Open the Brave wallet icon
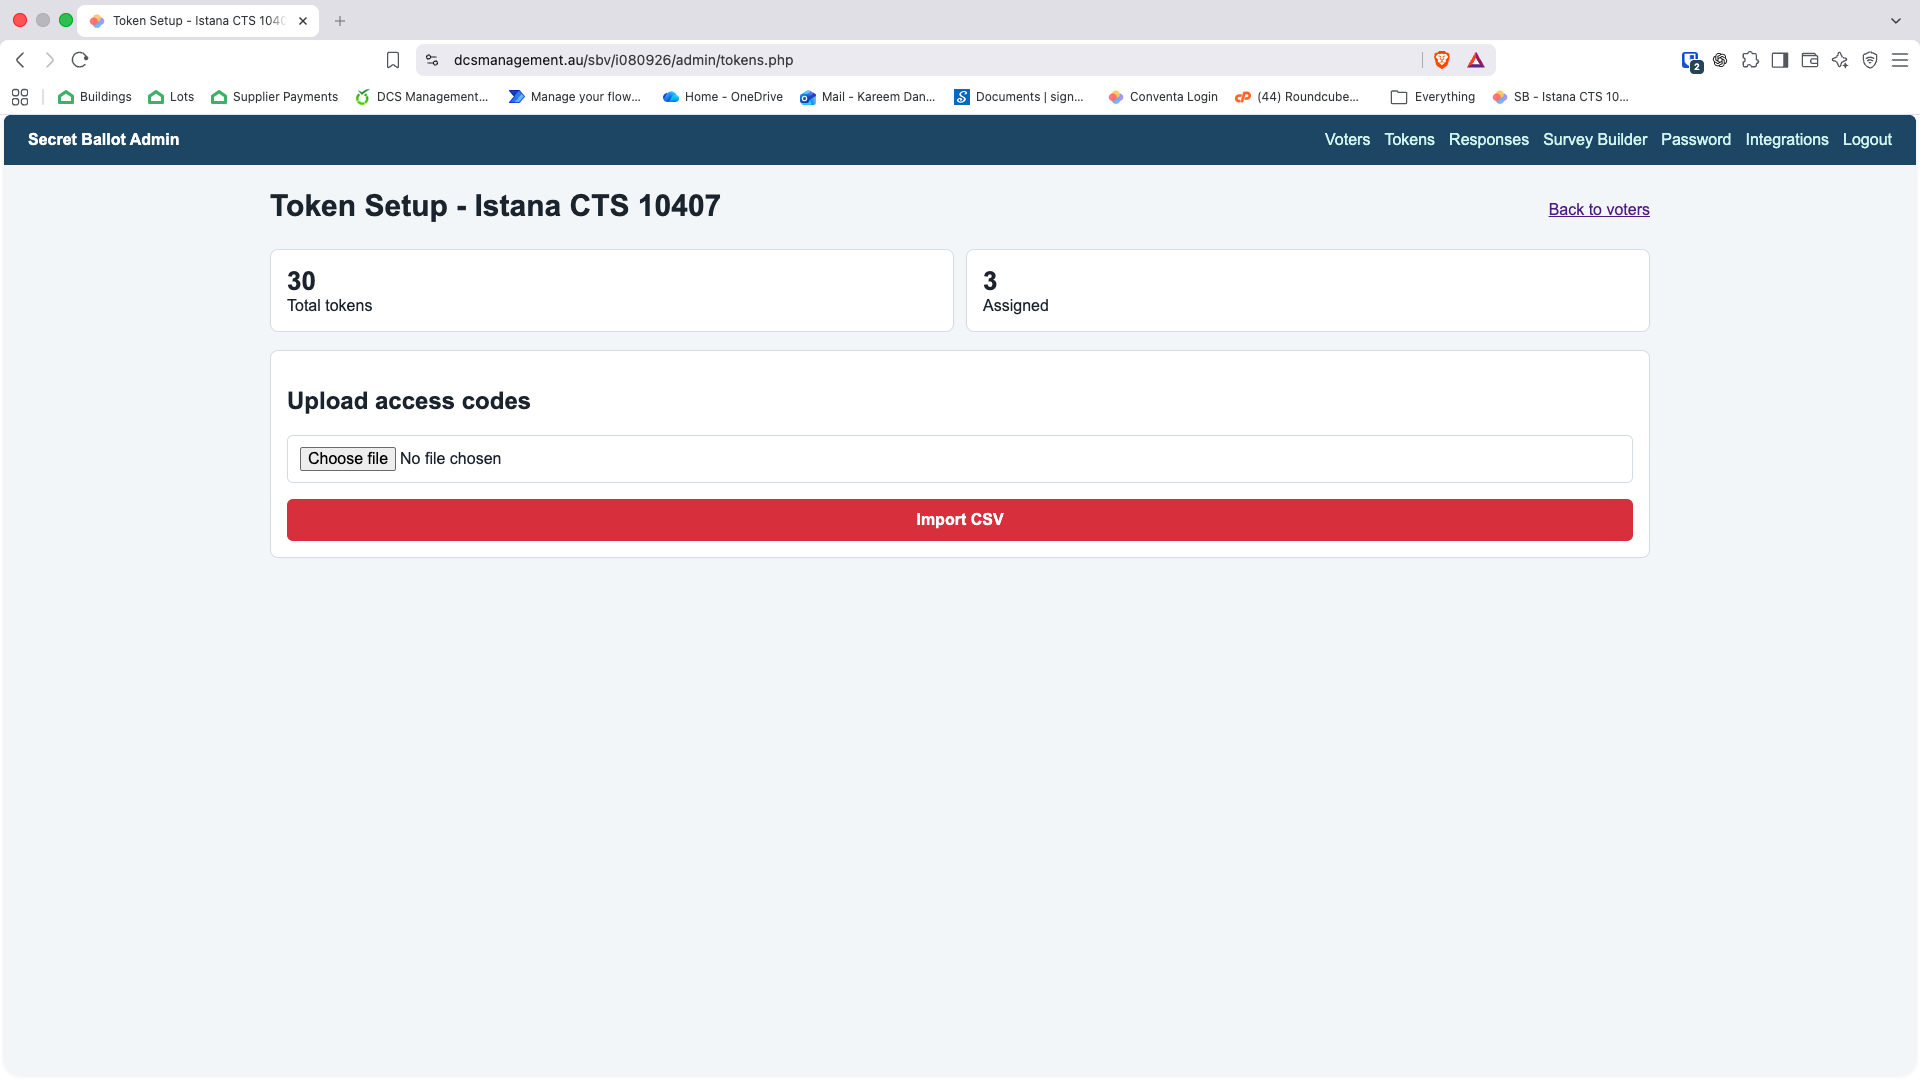 (x=1810, y=60)
